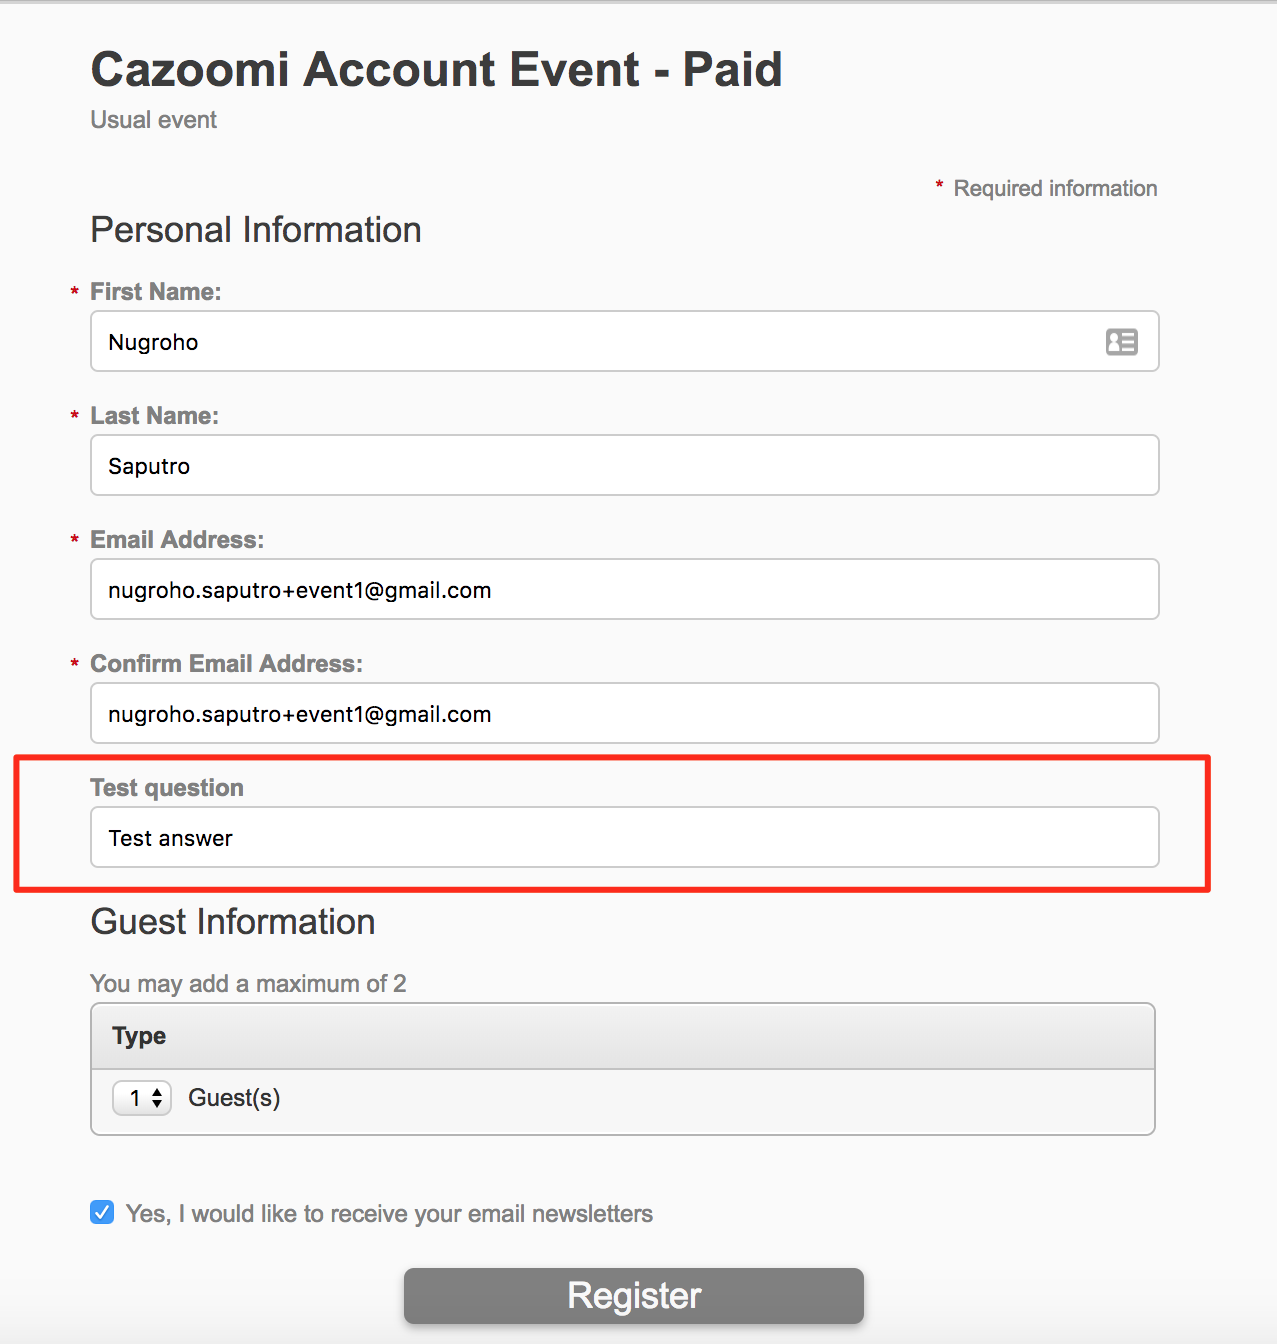Image resolution: width=1277 pixels, height=1344 pixels.
Task: Open the guest count stepper arrows
Action: (x=157, y=1098)
